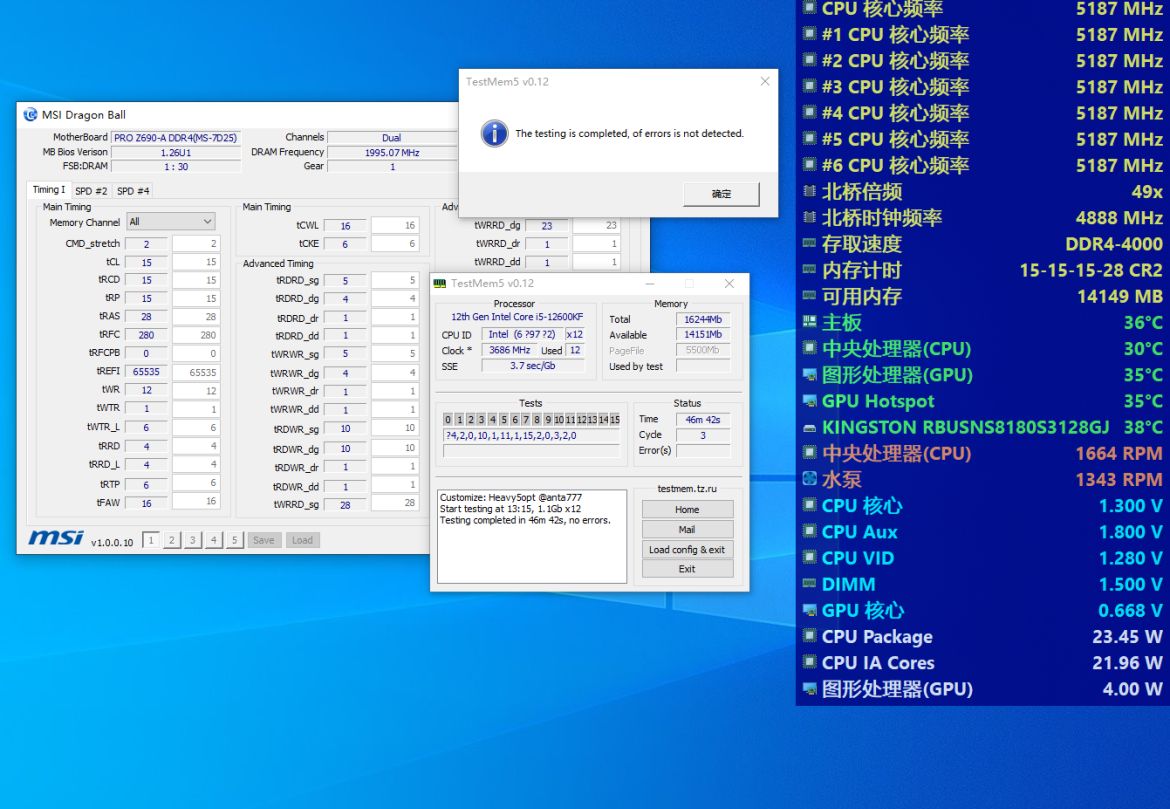Click the 内存计时 memory icon
This screenshot has height=809, width=1170.
pos(809,269)
